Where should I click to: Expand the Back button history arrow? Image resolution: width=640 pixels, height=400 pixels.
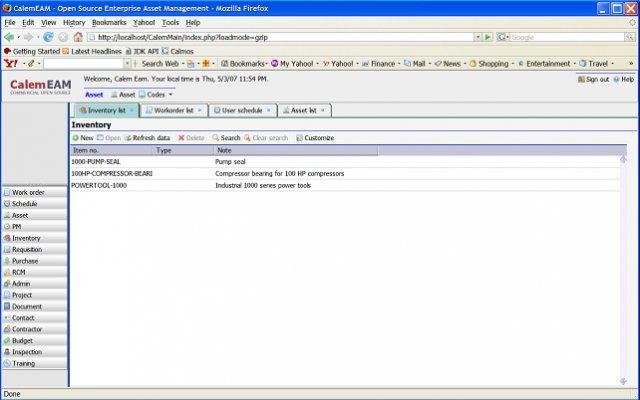pyautogui.click(x=18, y=37)
